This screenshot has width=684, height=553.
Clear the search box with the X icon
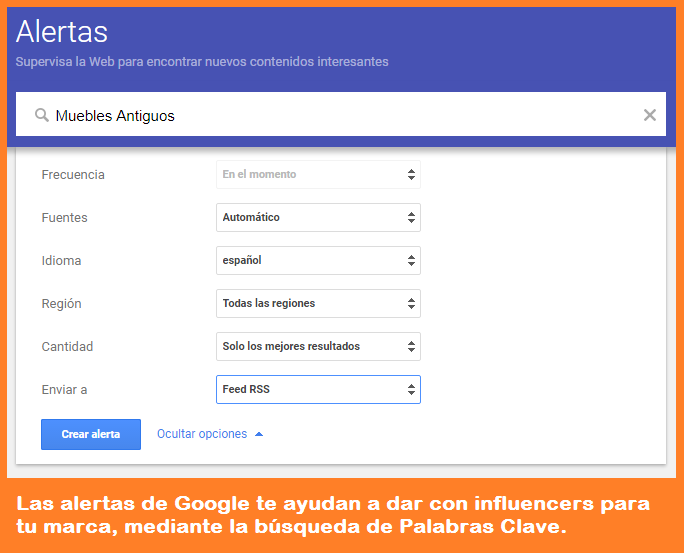(x=650, y=115)
